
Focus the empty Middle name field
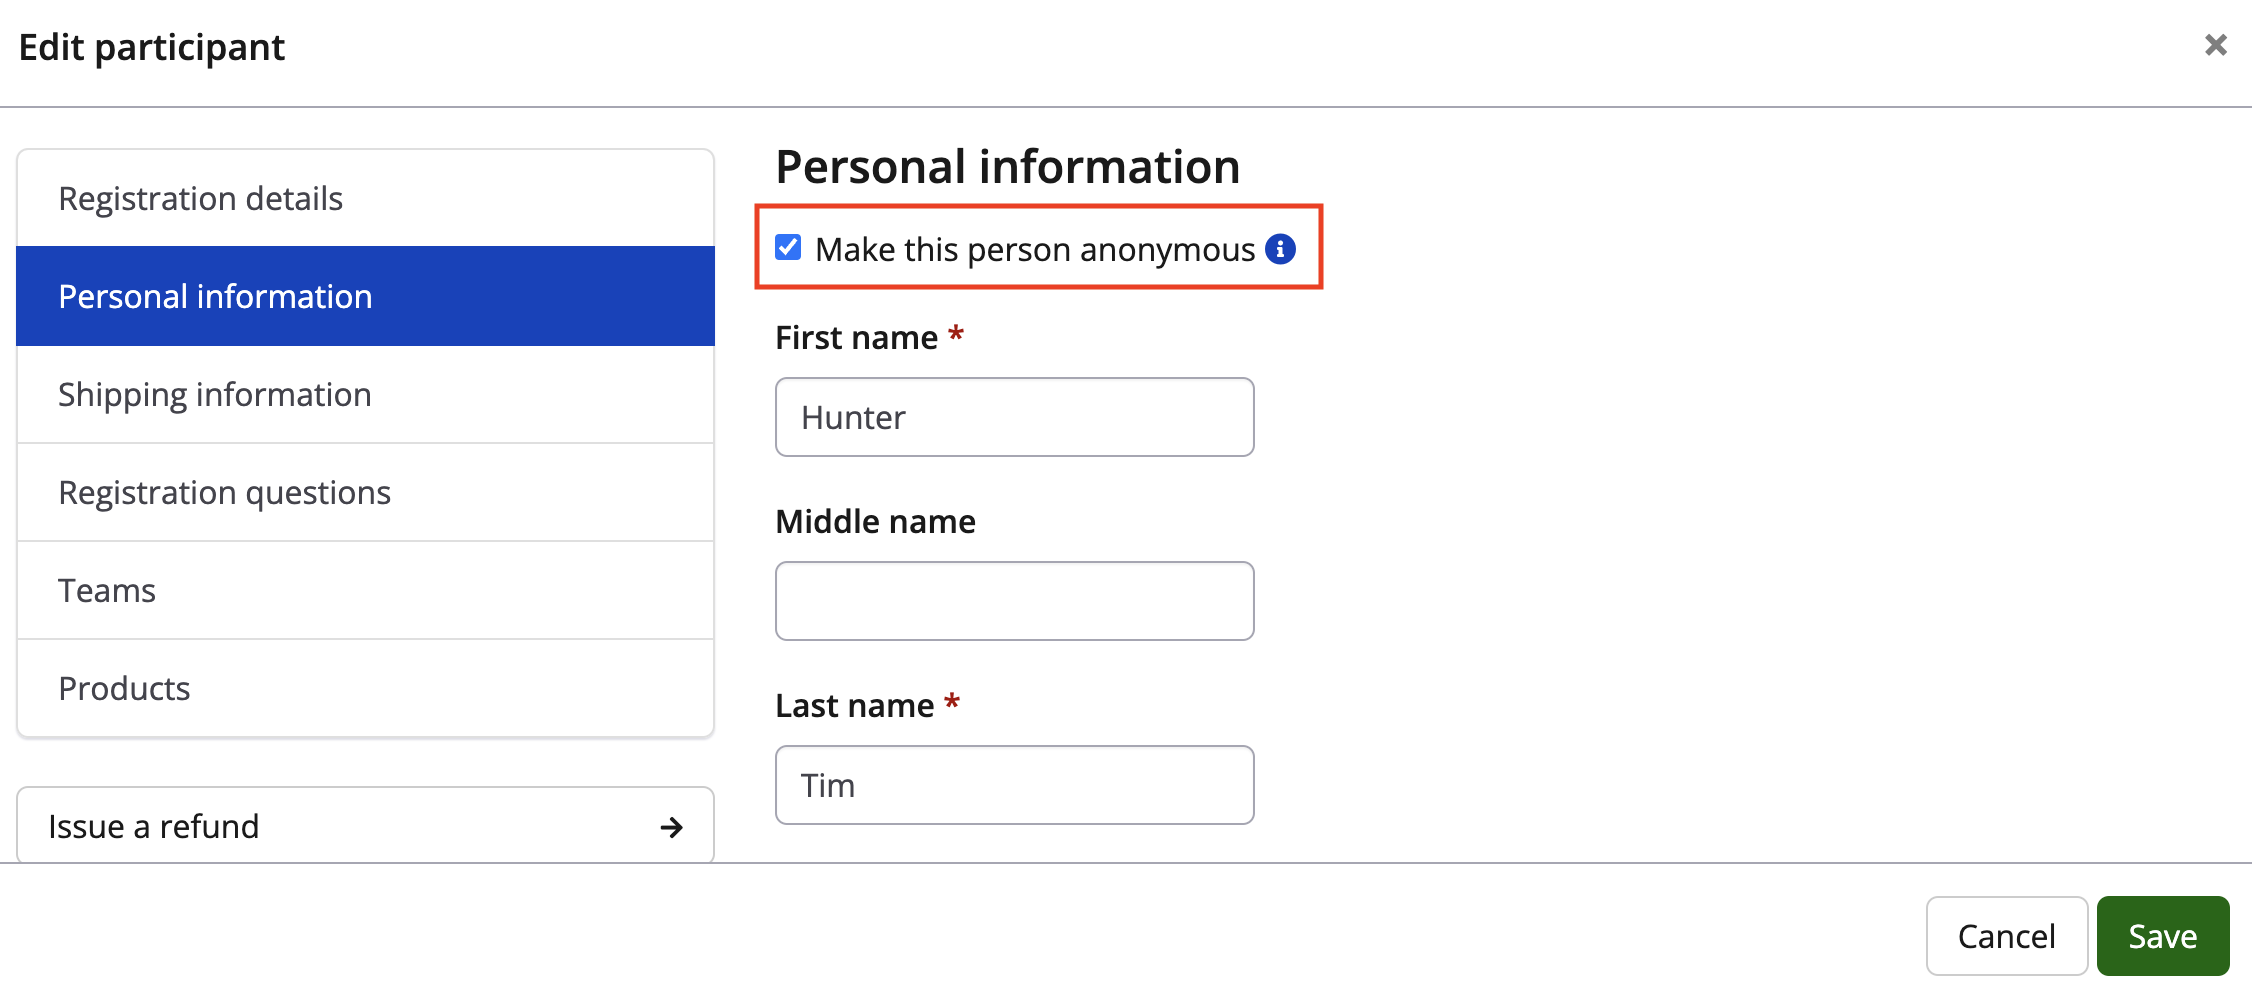point(1014,601)
